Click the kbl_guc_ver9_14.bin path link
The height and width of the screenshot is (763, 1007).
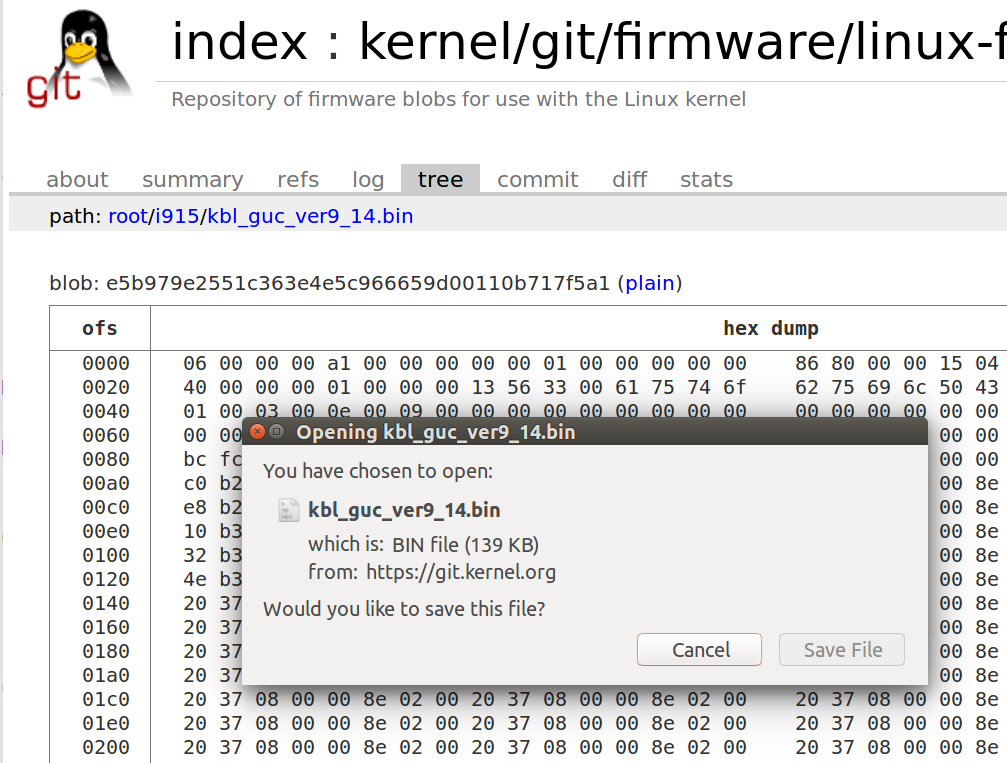point(308,215)
